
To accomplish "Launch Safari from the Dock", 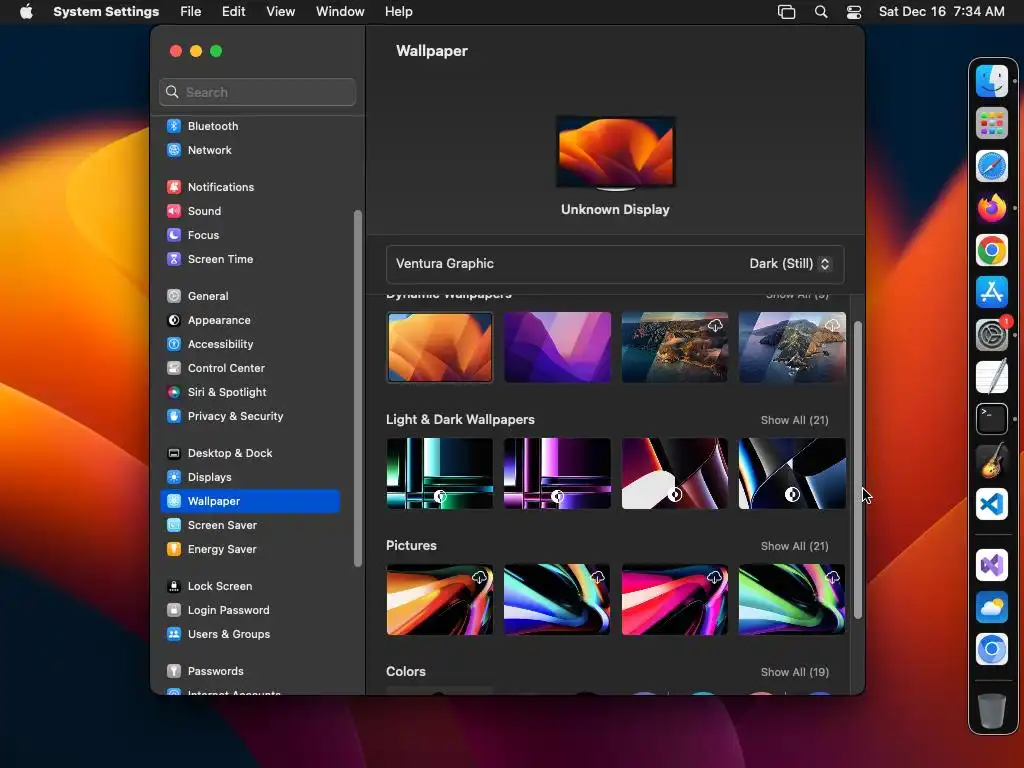I will pos(991,166).
